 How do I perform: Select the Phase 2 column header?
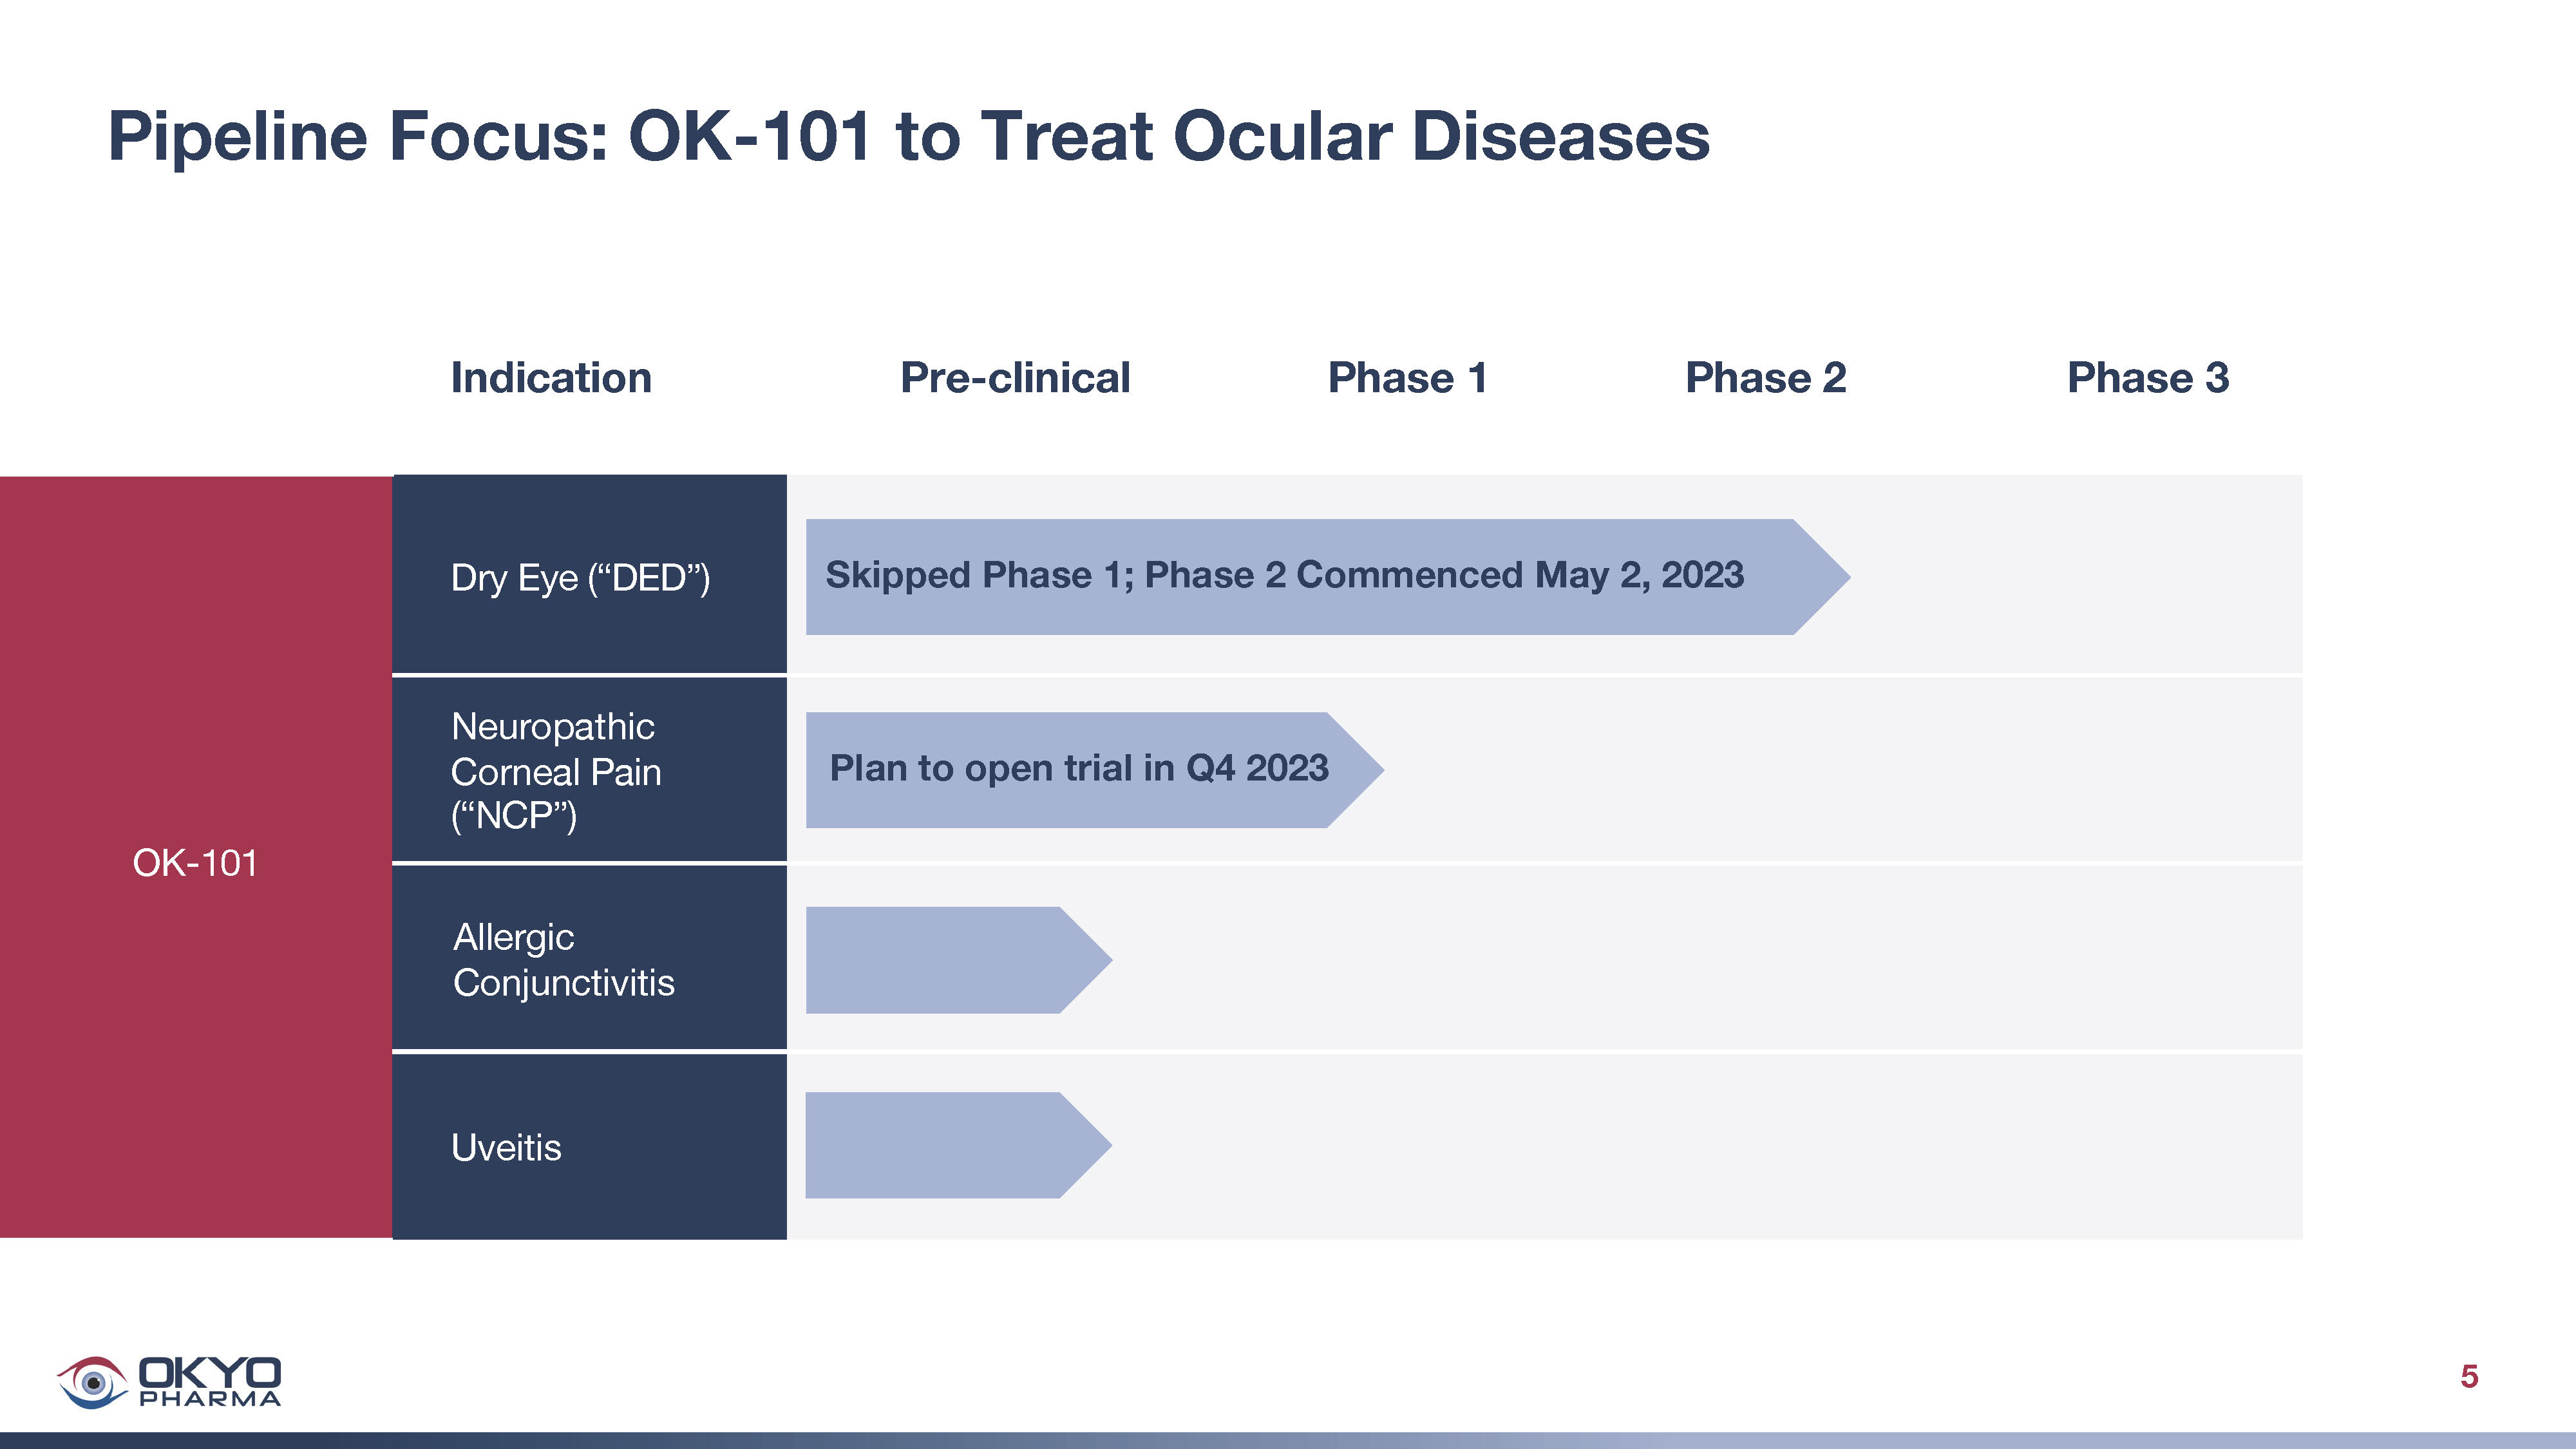pyautogui.click(x=1765, y=378)
